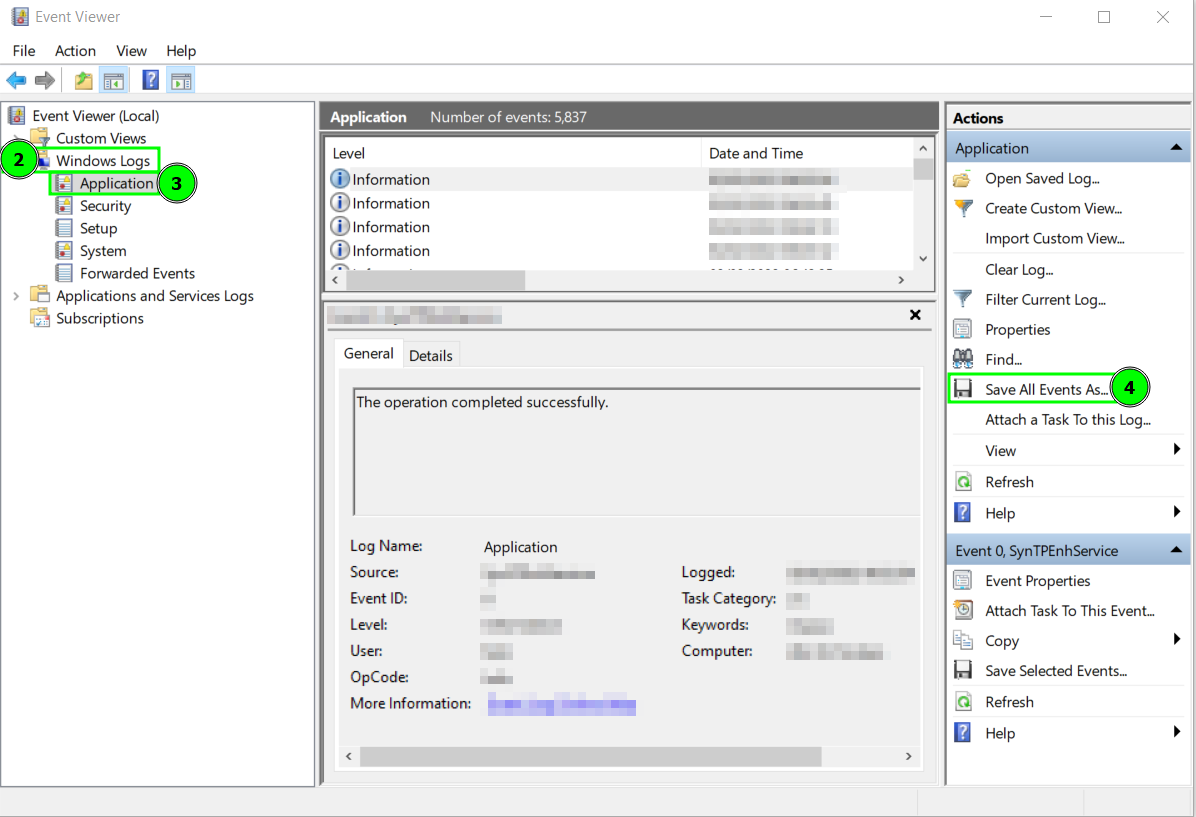Toggle the Action pane visibility from the toolbar
This screenshot has height=817, width=1196.
coord(181,79)
